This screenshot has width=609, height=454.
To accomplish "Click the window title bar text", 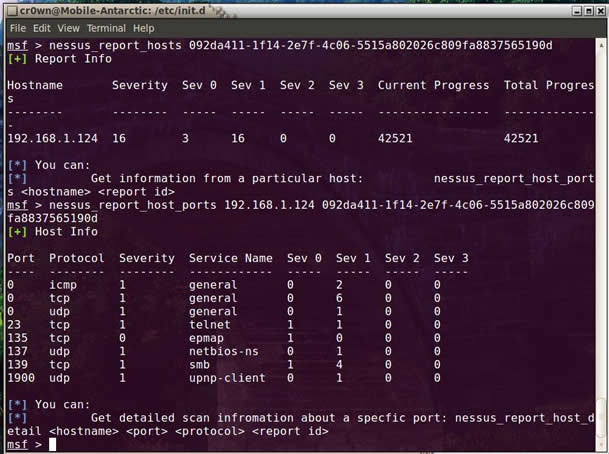I will click(113, 11).
